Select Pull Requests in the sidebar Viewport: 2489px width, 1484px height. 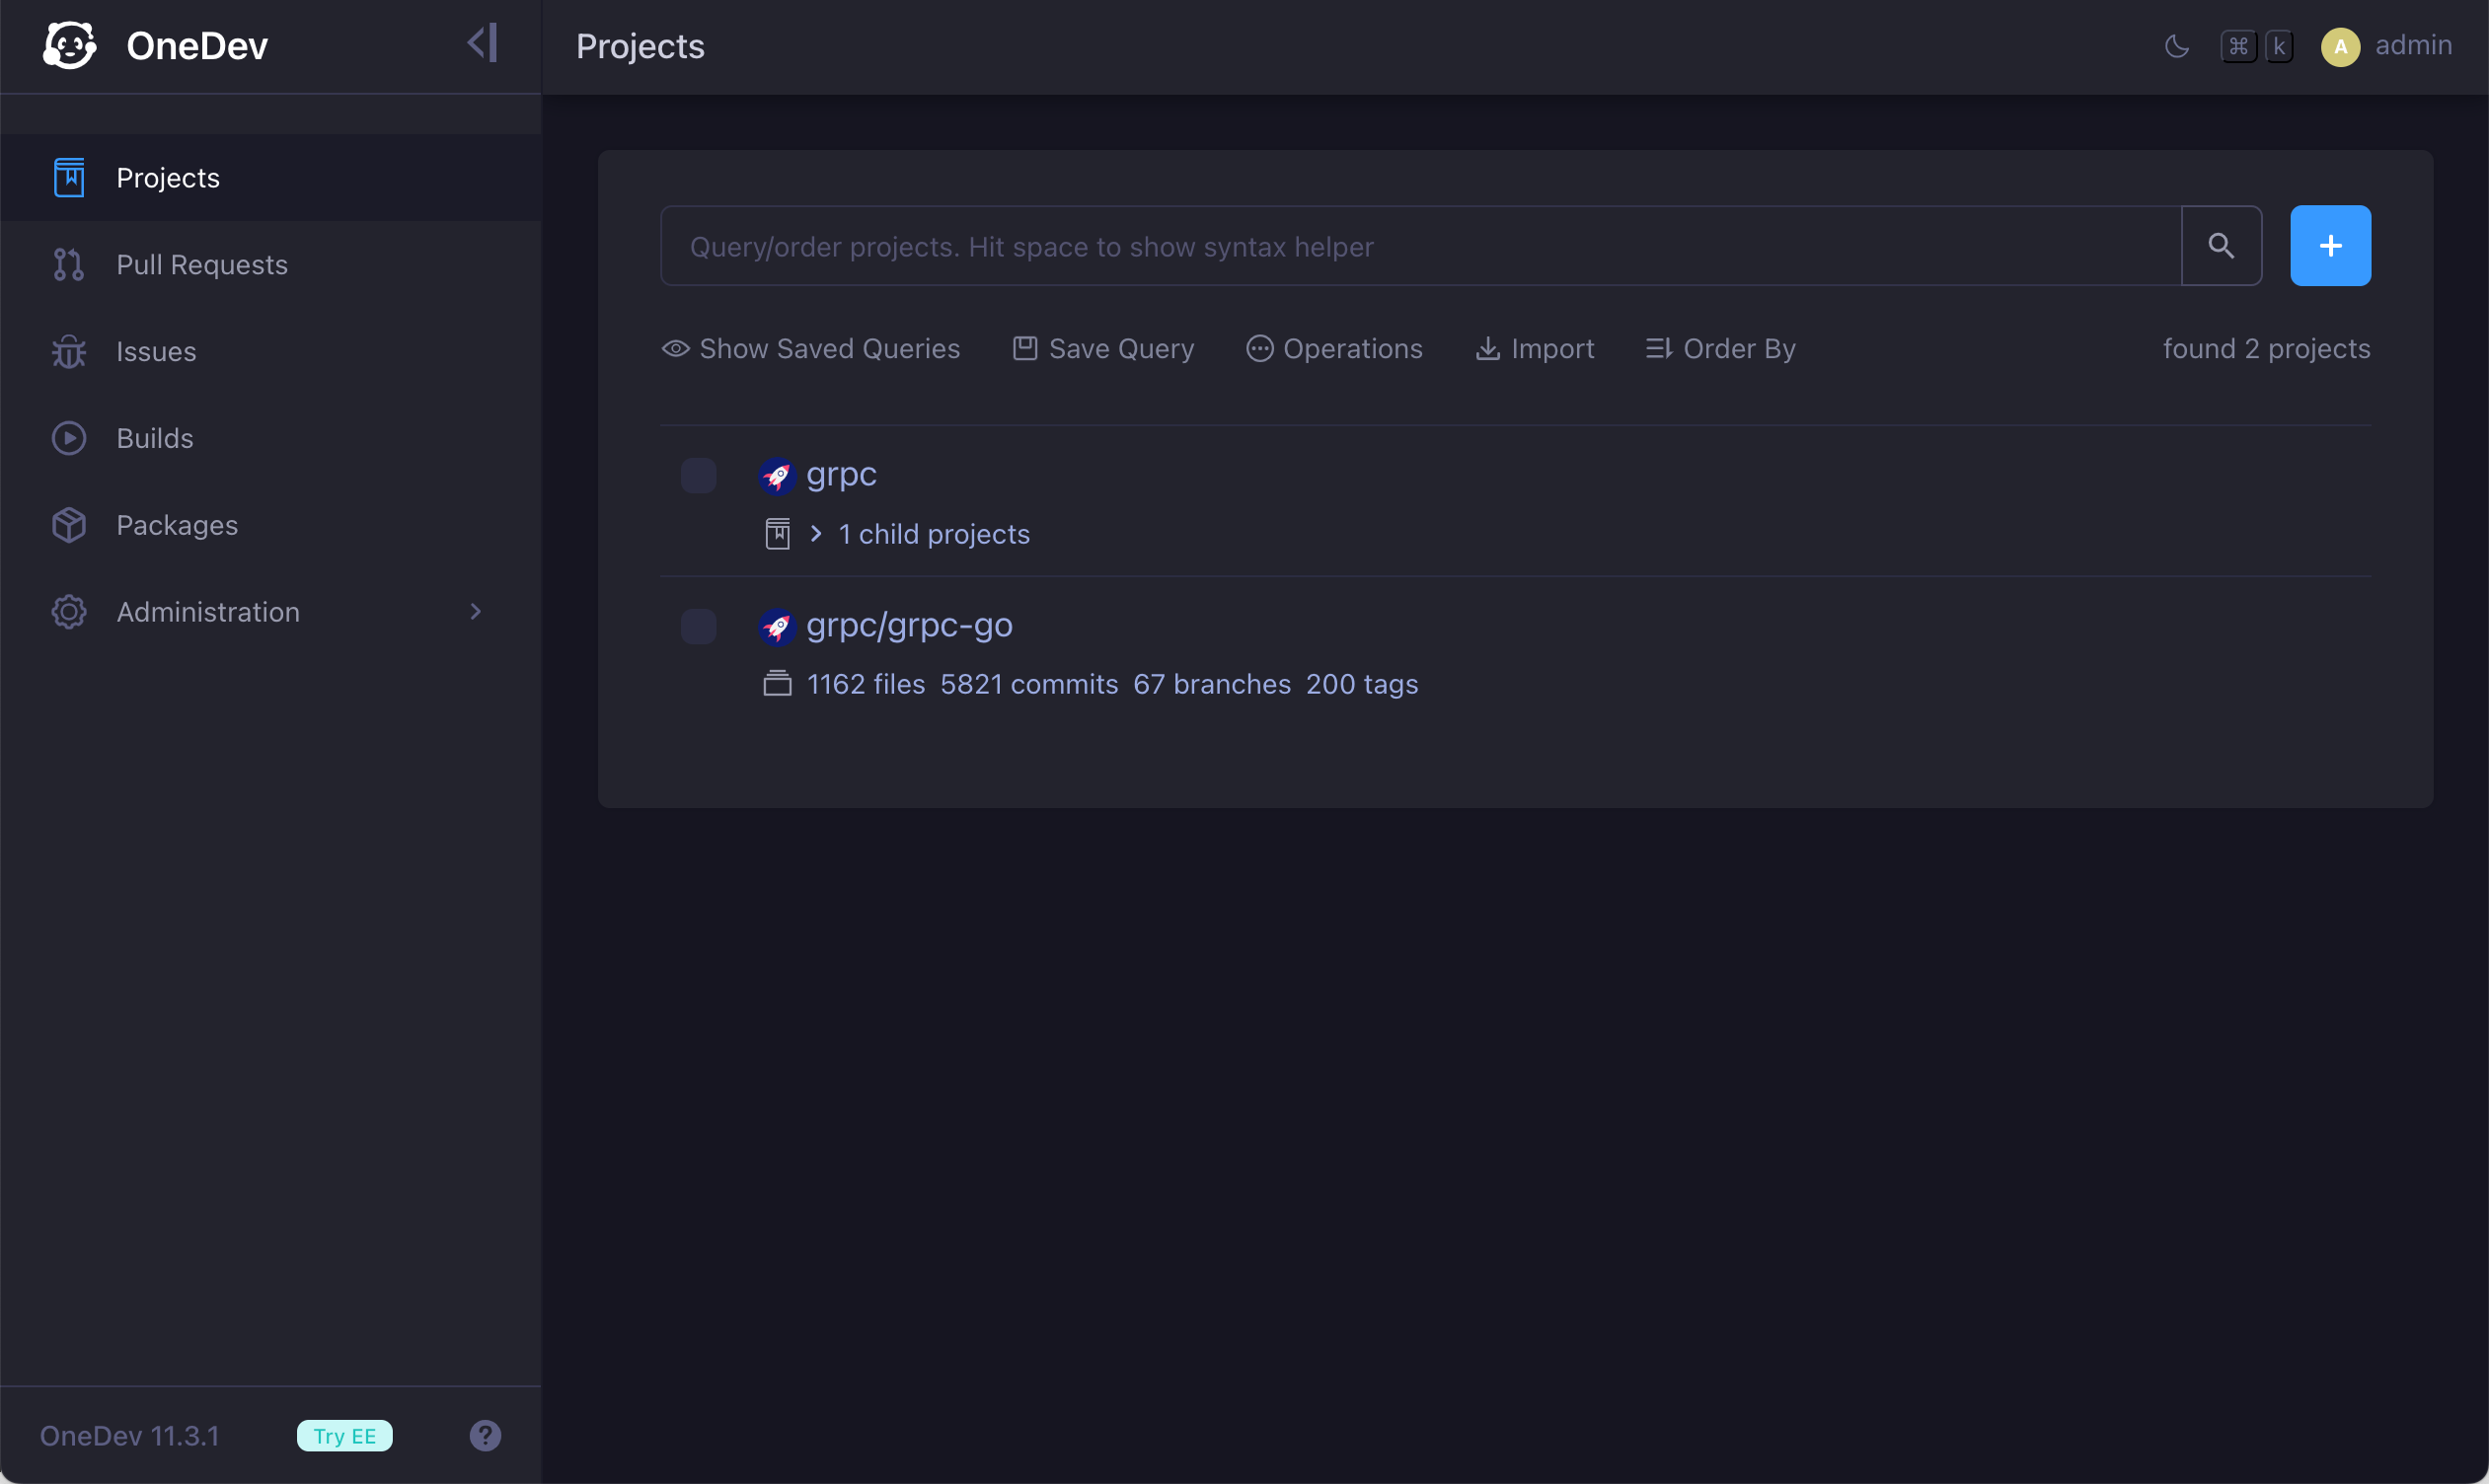[x=202, y=264]
